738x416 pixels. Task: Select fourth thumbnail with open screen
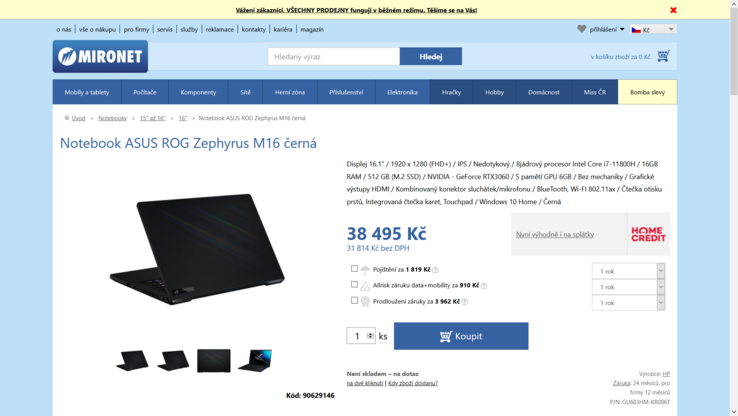point(255,360)
